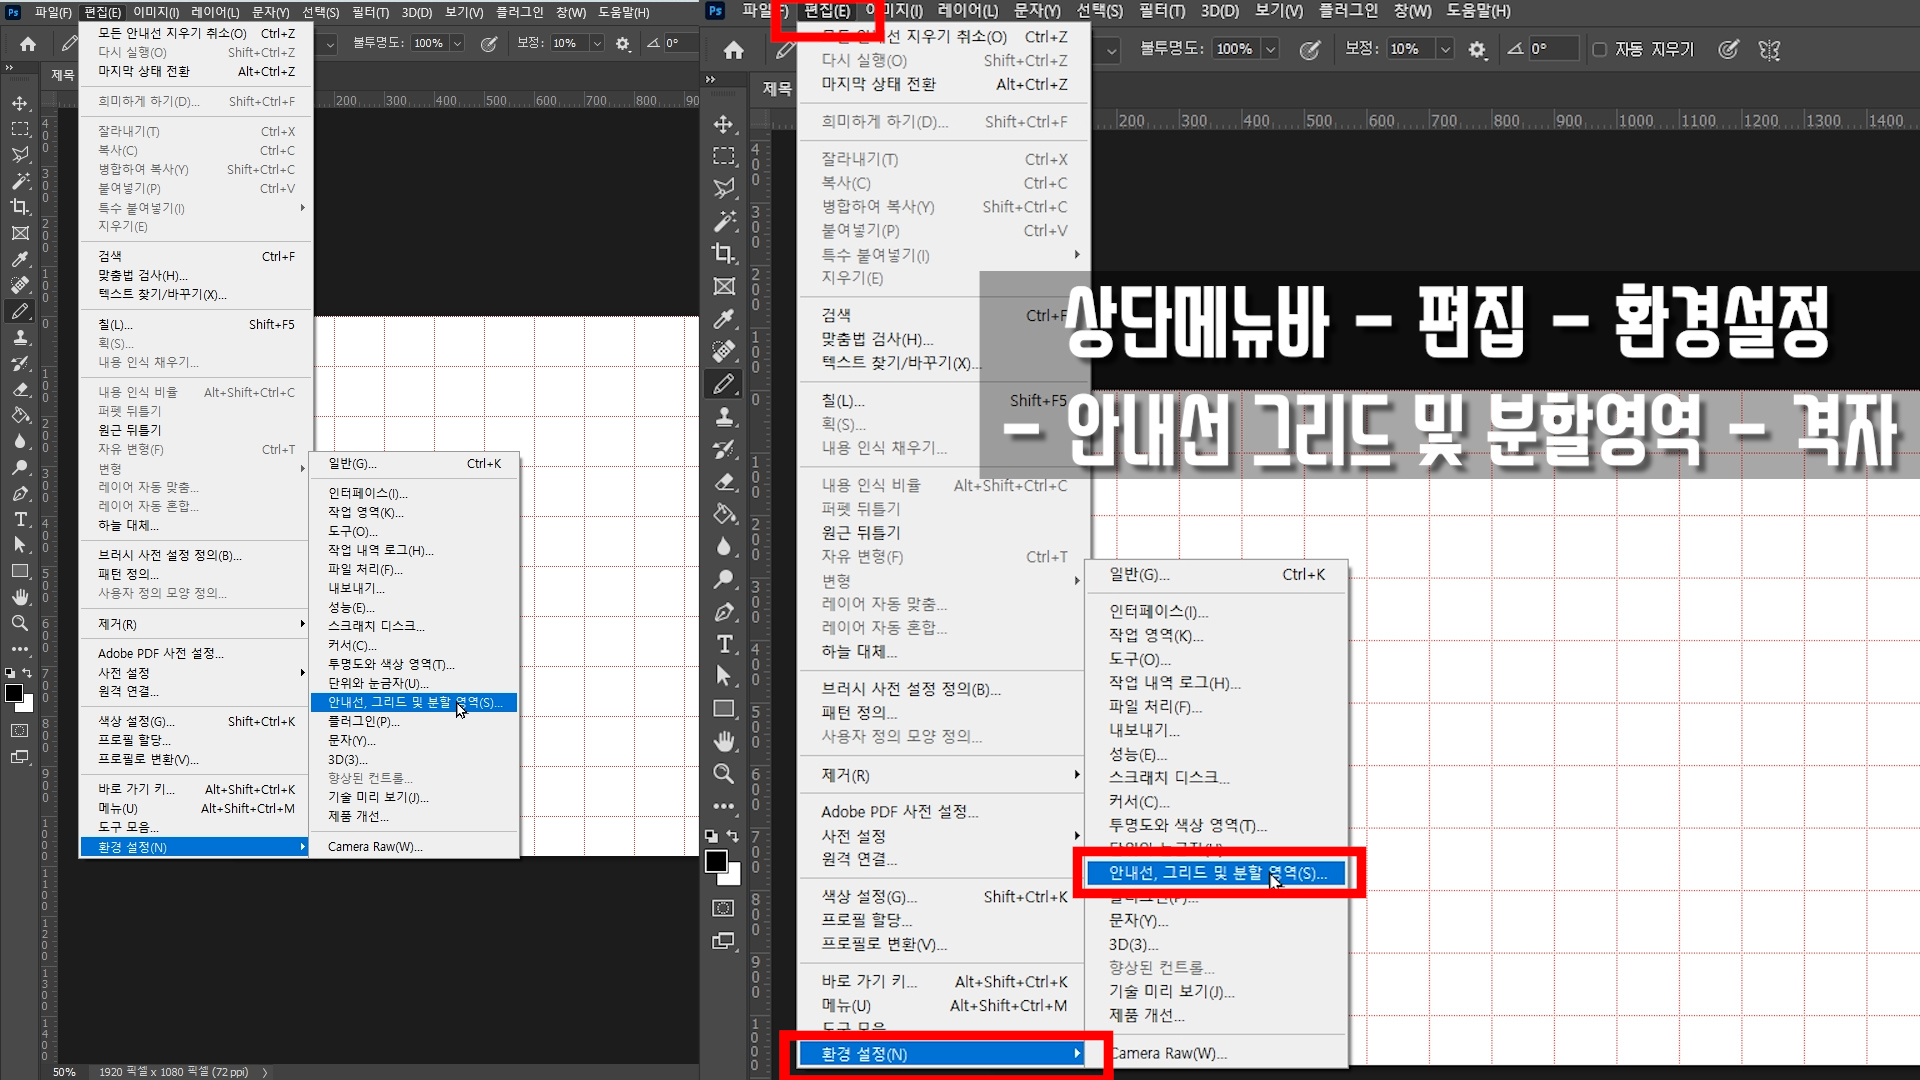This screenshot has height=1080, width=1920.
Task: Click the butterfly symmetry options icon
Action: [1769, 49]
